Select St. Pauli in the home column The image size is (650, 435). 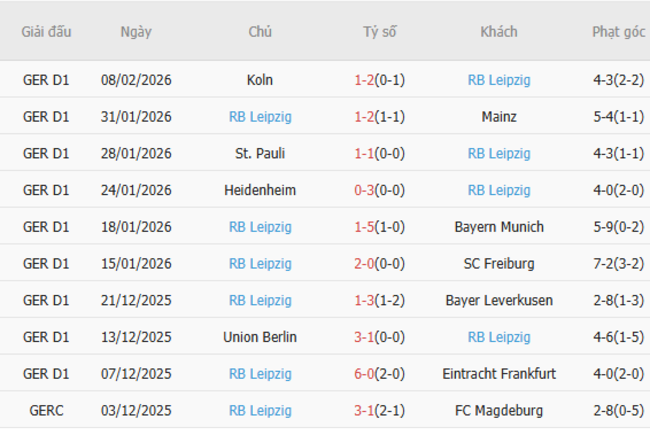tap(260, 153)
